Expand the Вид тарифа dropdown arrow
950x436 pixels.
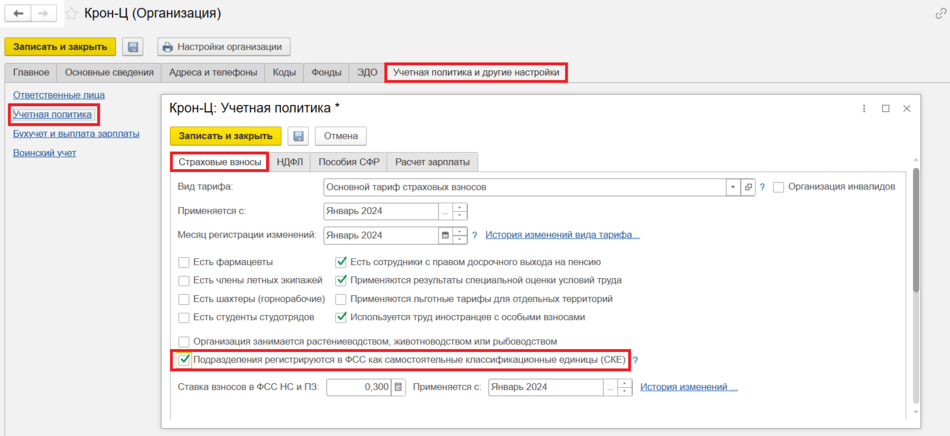pyautogui.click(x=734, y=188)
